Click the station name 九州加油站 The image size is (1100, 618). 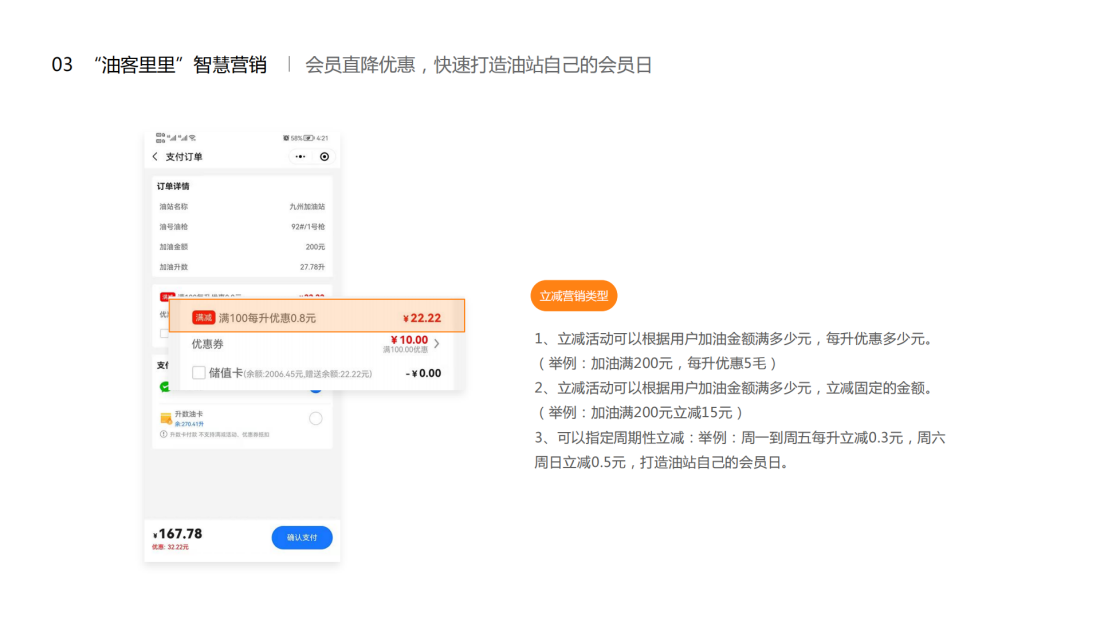click(x=307, y=207)
